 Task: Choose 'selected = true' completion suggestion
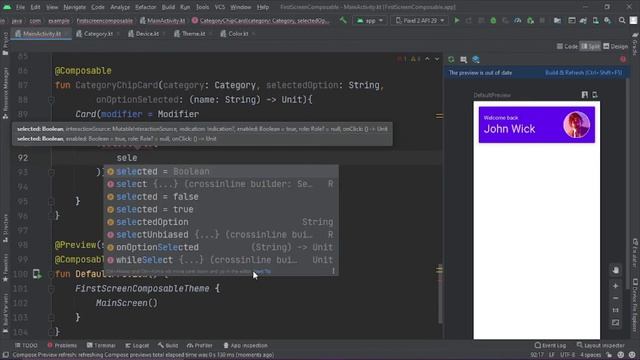(221, 209)
